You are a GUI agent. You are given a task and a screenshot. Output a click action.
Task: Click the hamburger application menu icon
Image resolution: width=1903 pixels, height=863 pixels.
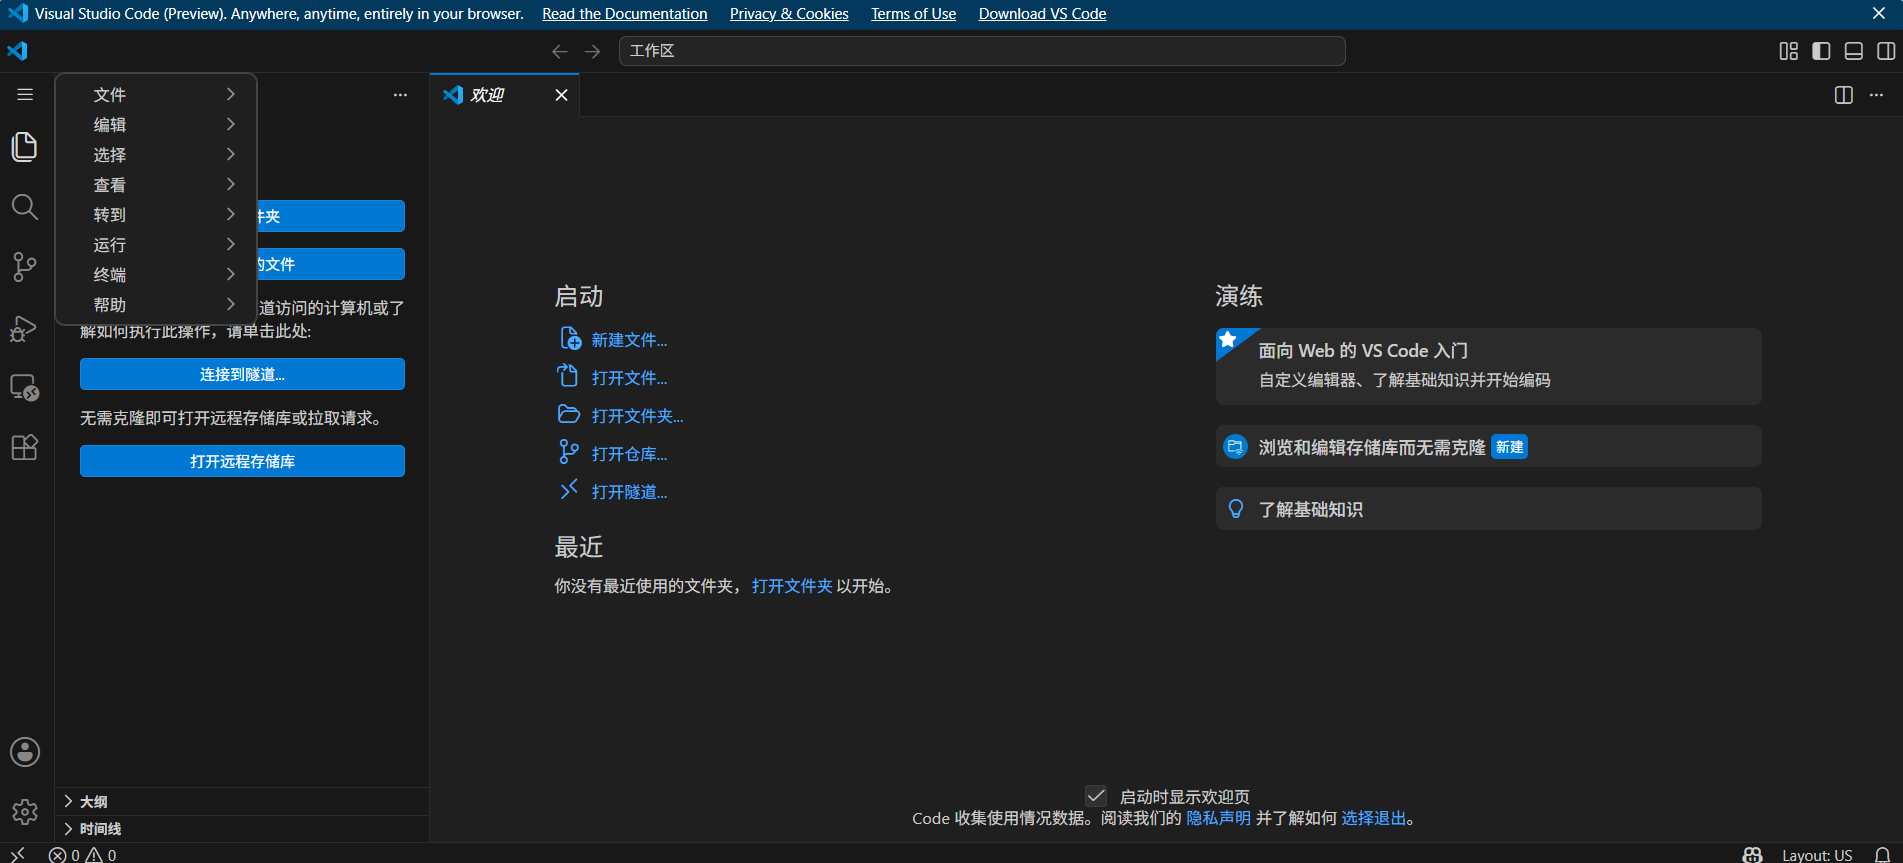(x=25, y=94)
